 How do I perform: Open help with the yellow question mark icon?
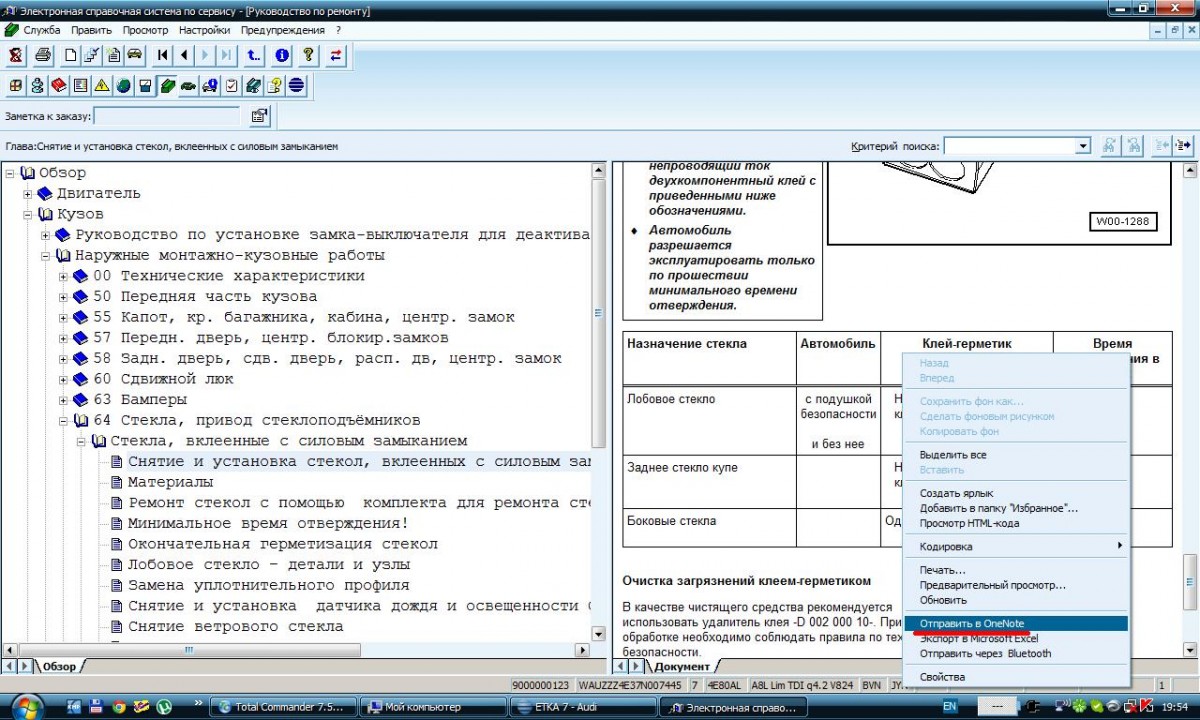pos(309,55)
